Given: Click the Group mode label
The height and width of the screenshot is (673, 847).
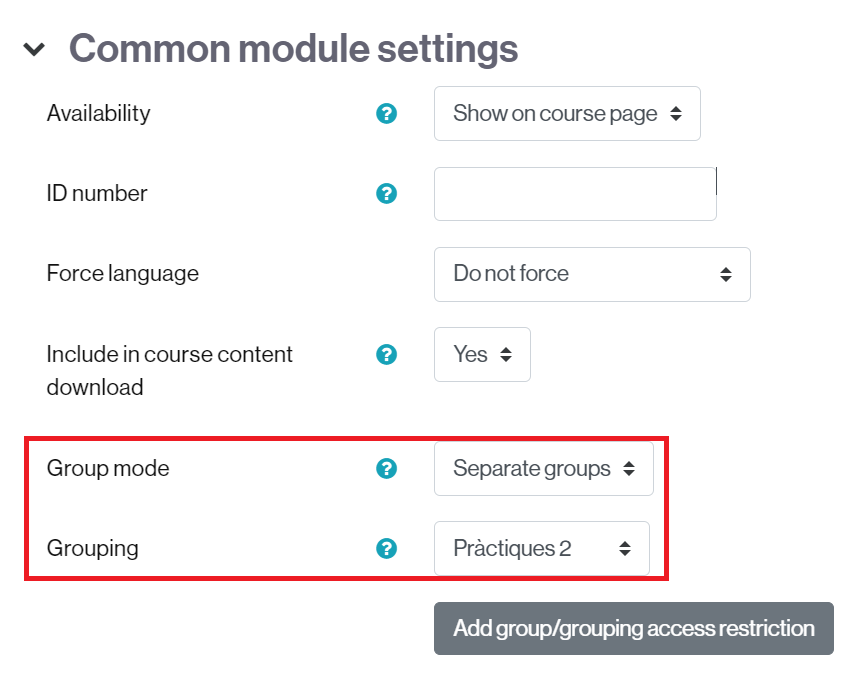Looking at the screenshot, I should [x=108, y=468].
